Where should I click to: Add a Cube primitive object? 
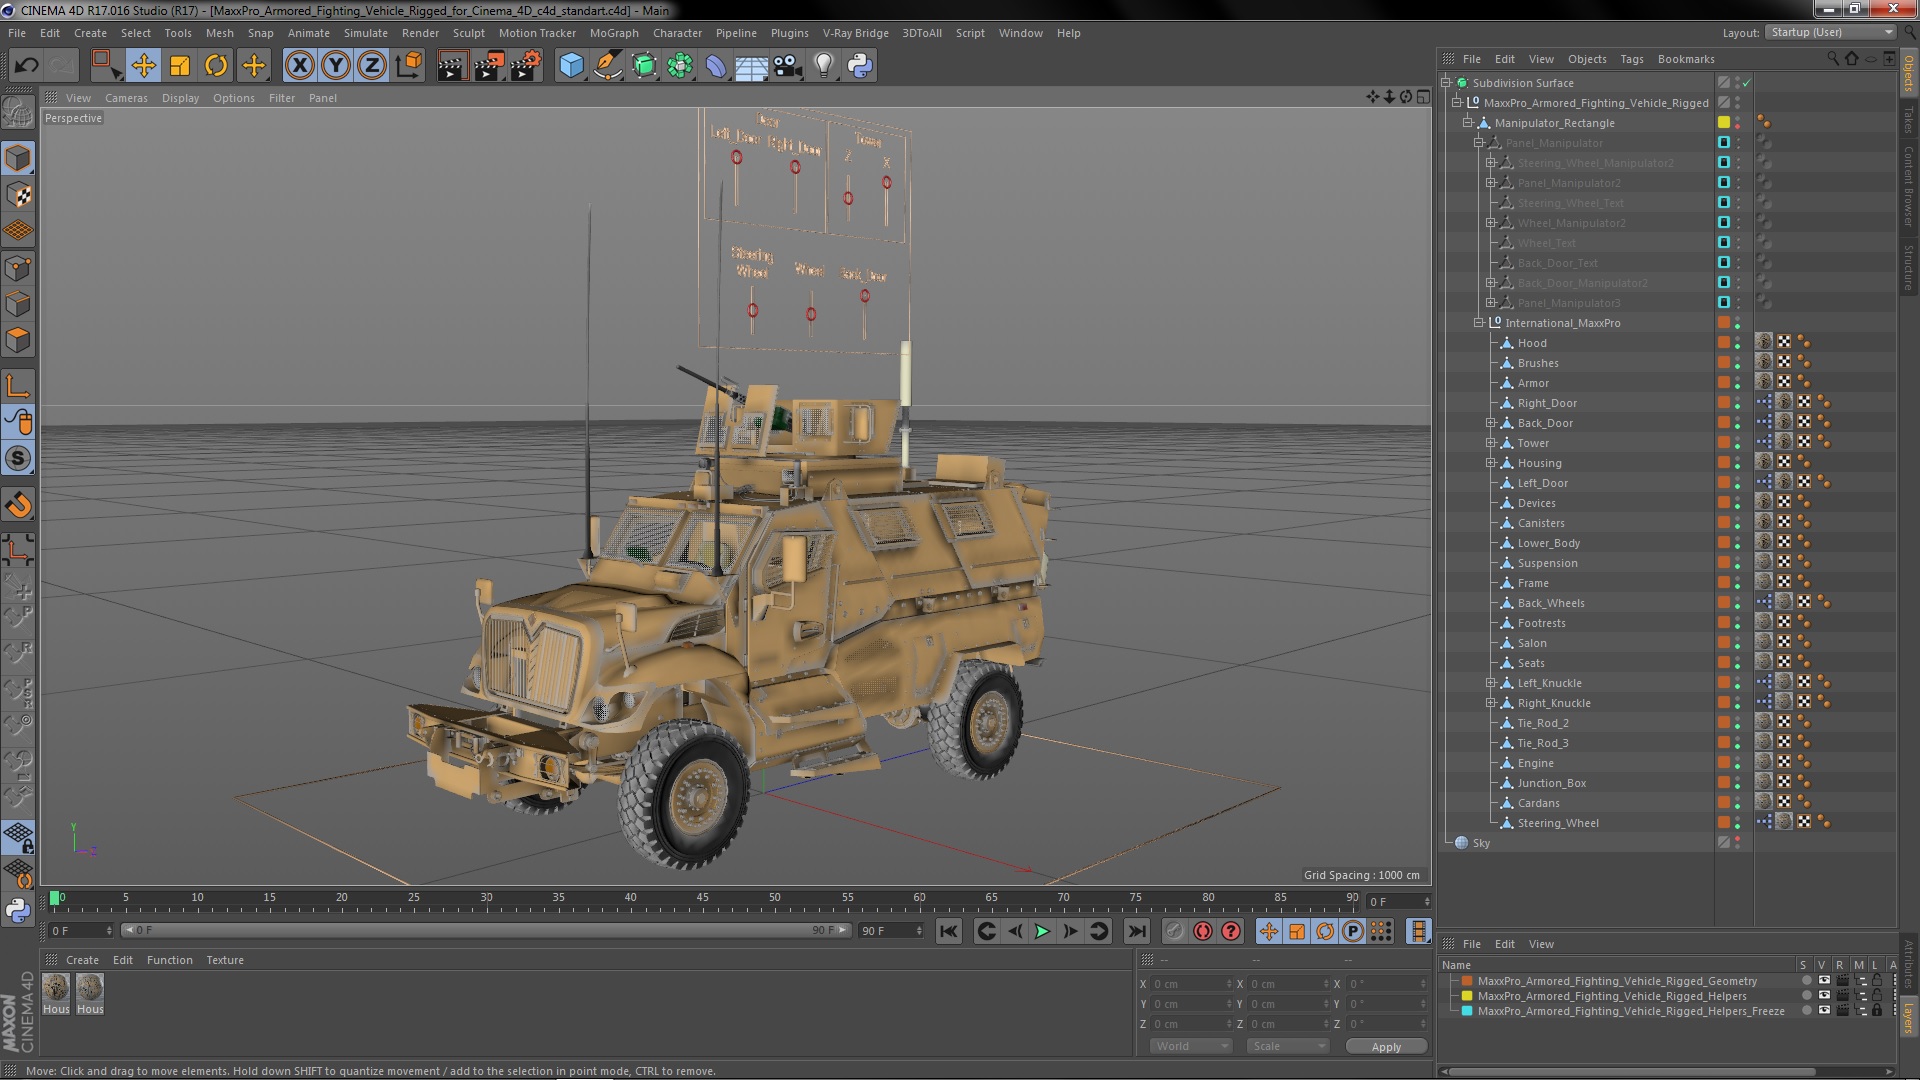point(571,66)
